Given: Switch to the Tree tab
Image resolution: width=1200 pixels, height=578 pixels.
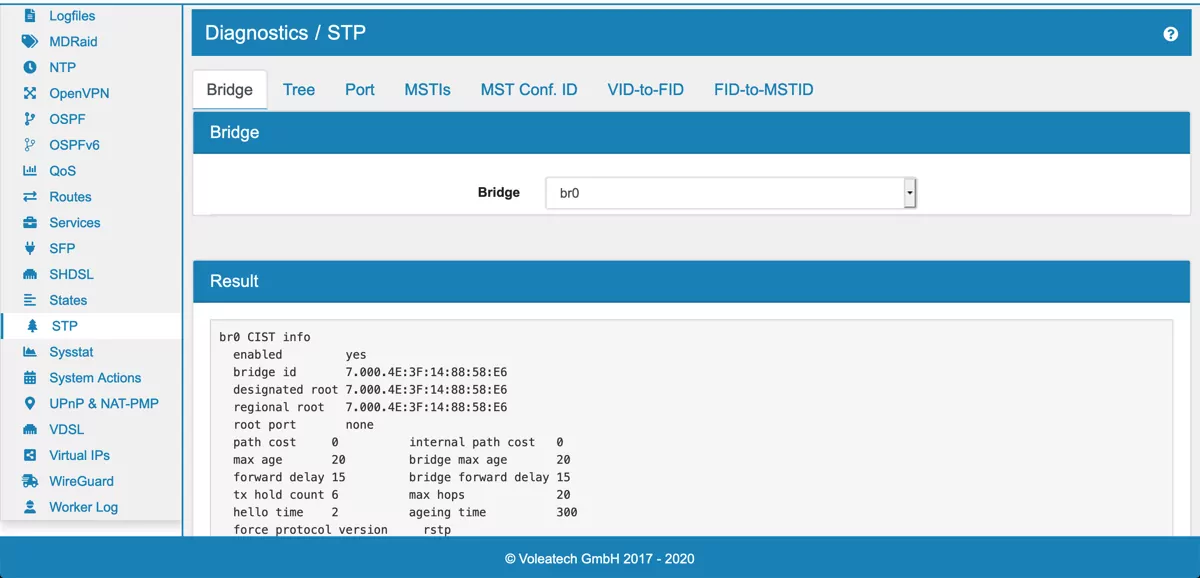Looking at the screenshot, I should (x=299, y=89).
